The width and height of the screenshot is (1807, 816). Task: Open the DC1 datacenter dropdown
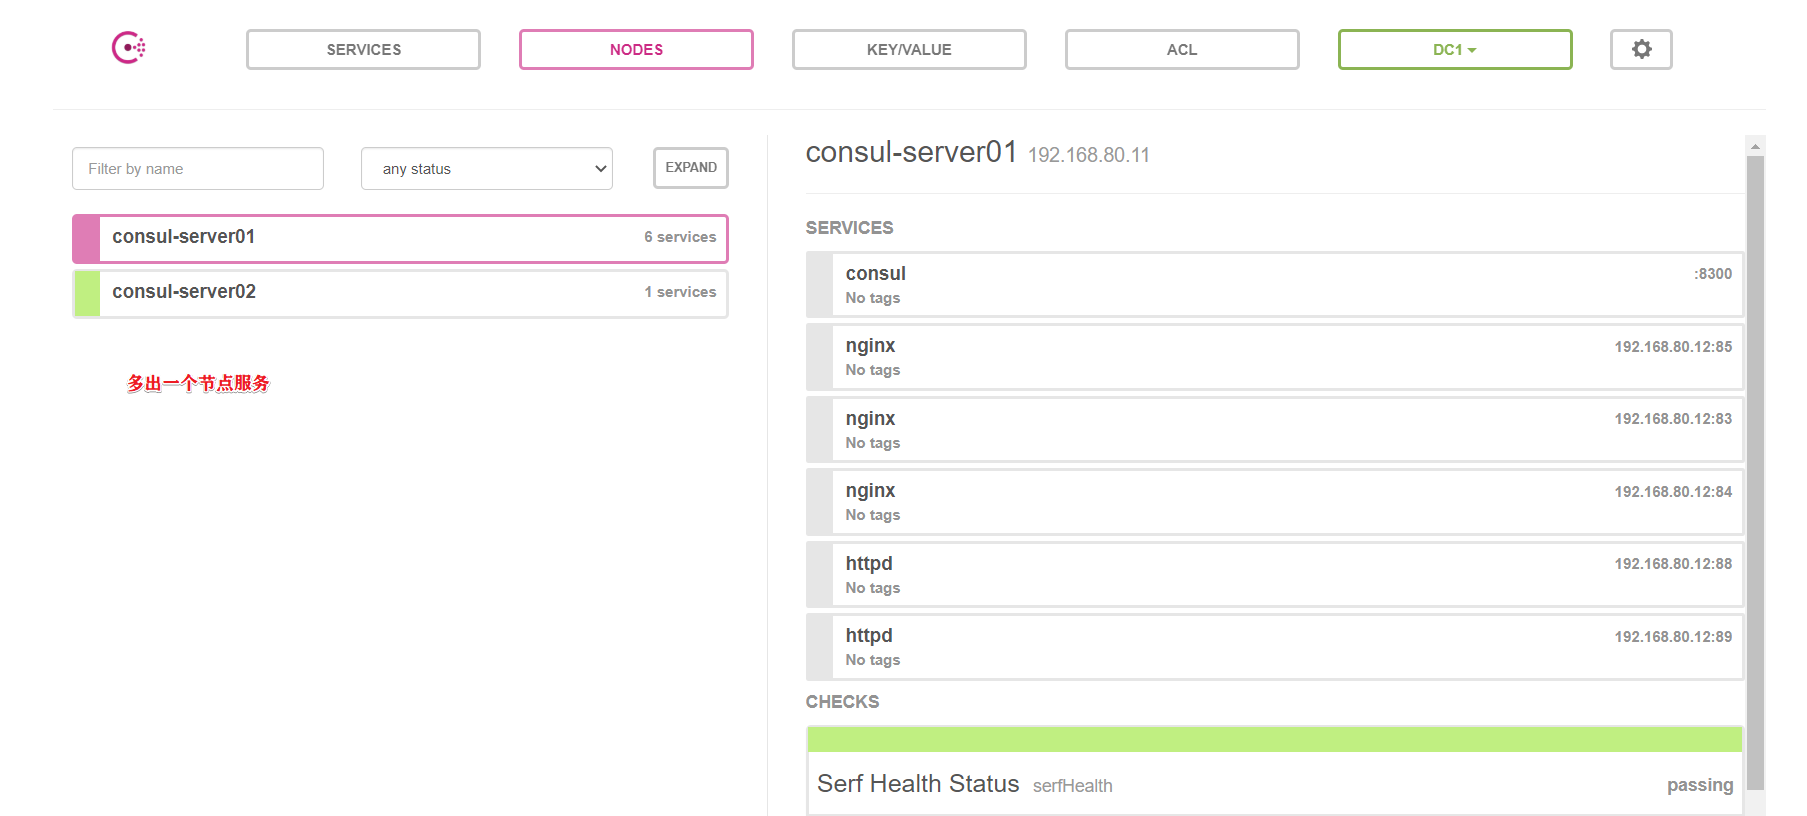click(1454, 50)
